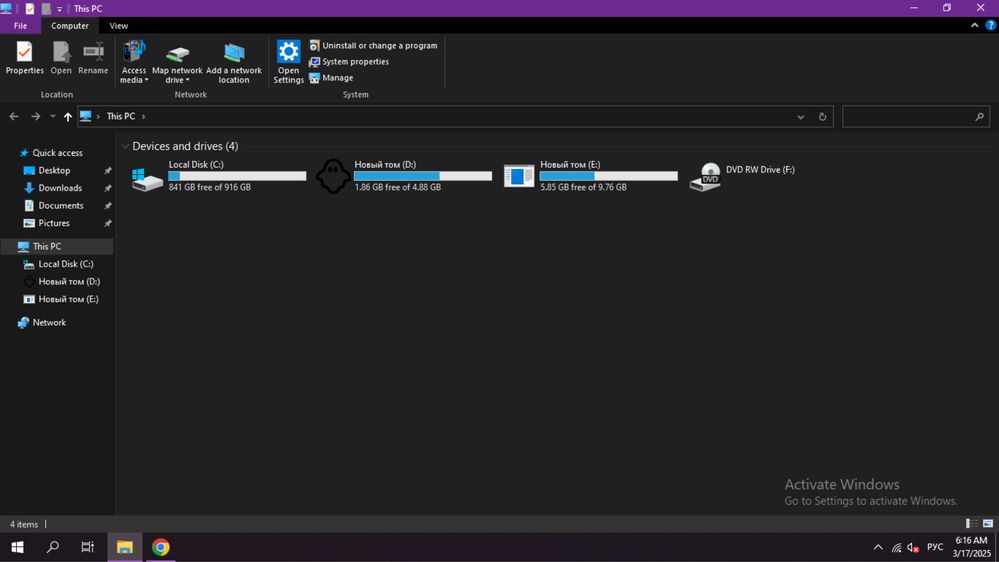The image size is (999, 562).
Task: Click Uninstall or change a program
Action: pyautogui.click(x=373, y=45)
